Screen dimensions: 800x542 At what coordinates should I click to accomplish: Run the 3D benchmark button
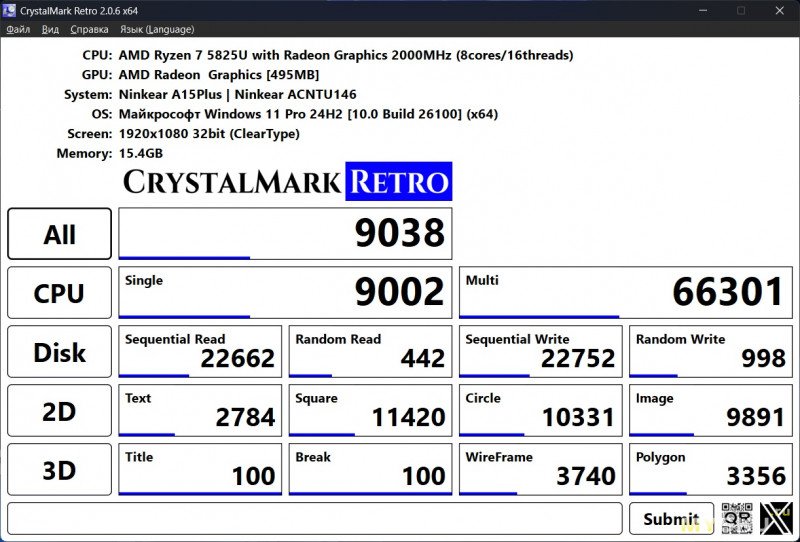(x=60, y=470)
